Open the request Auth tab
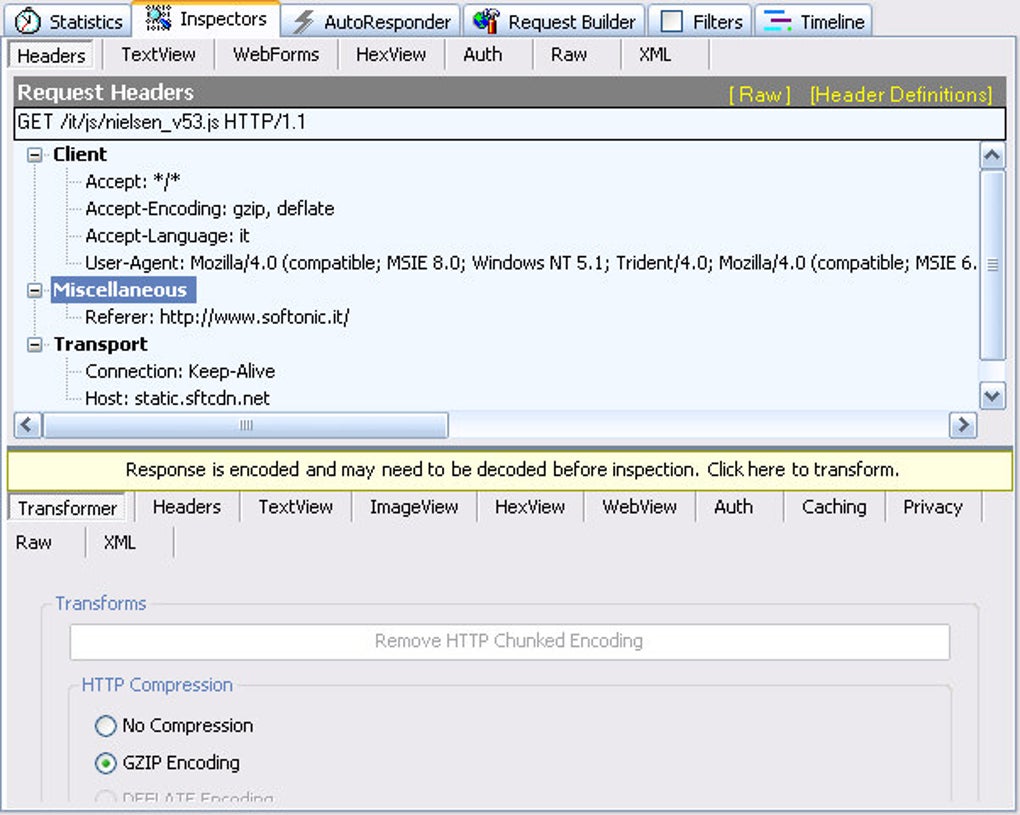This screenshot has height=815, width=1020. 483,55
